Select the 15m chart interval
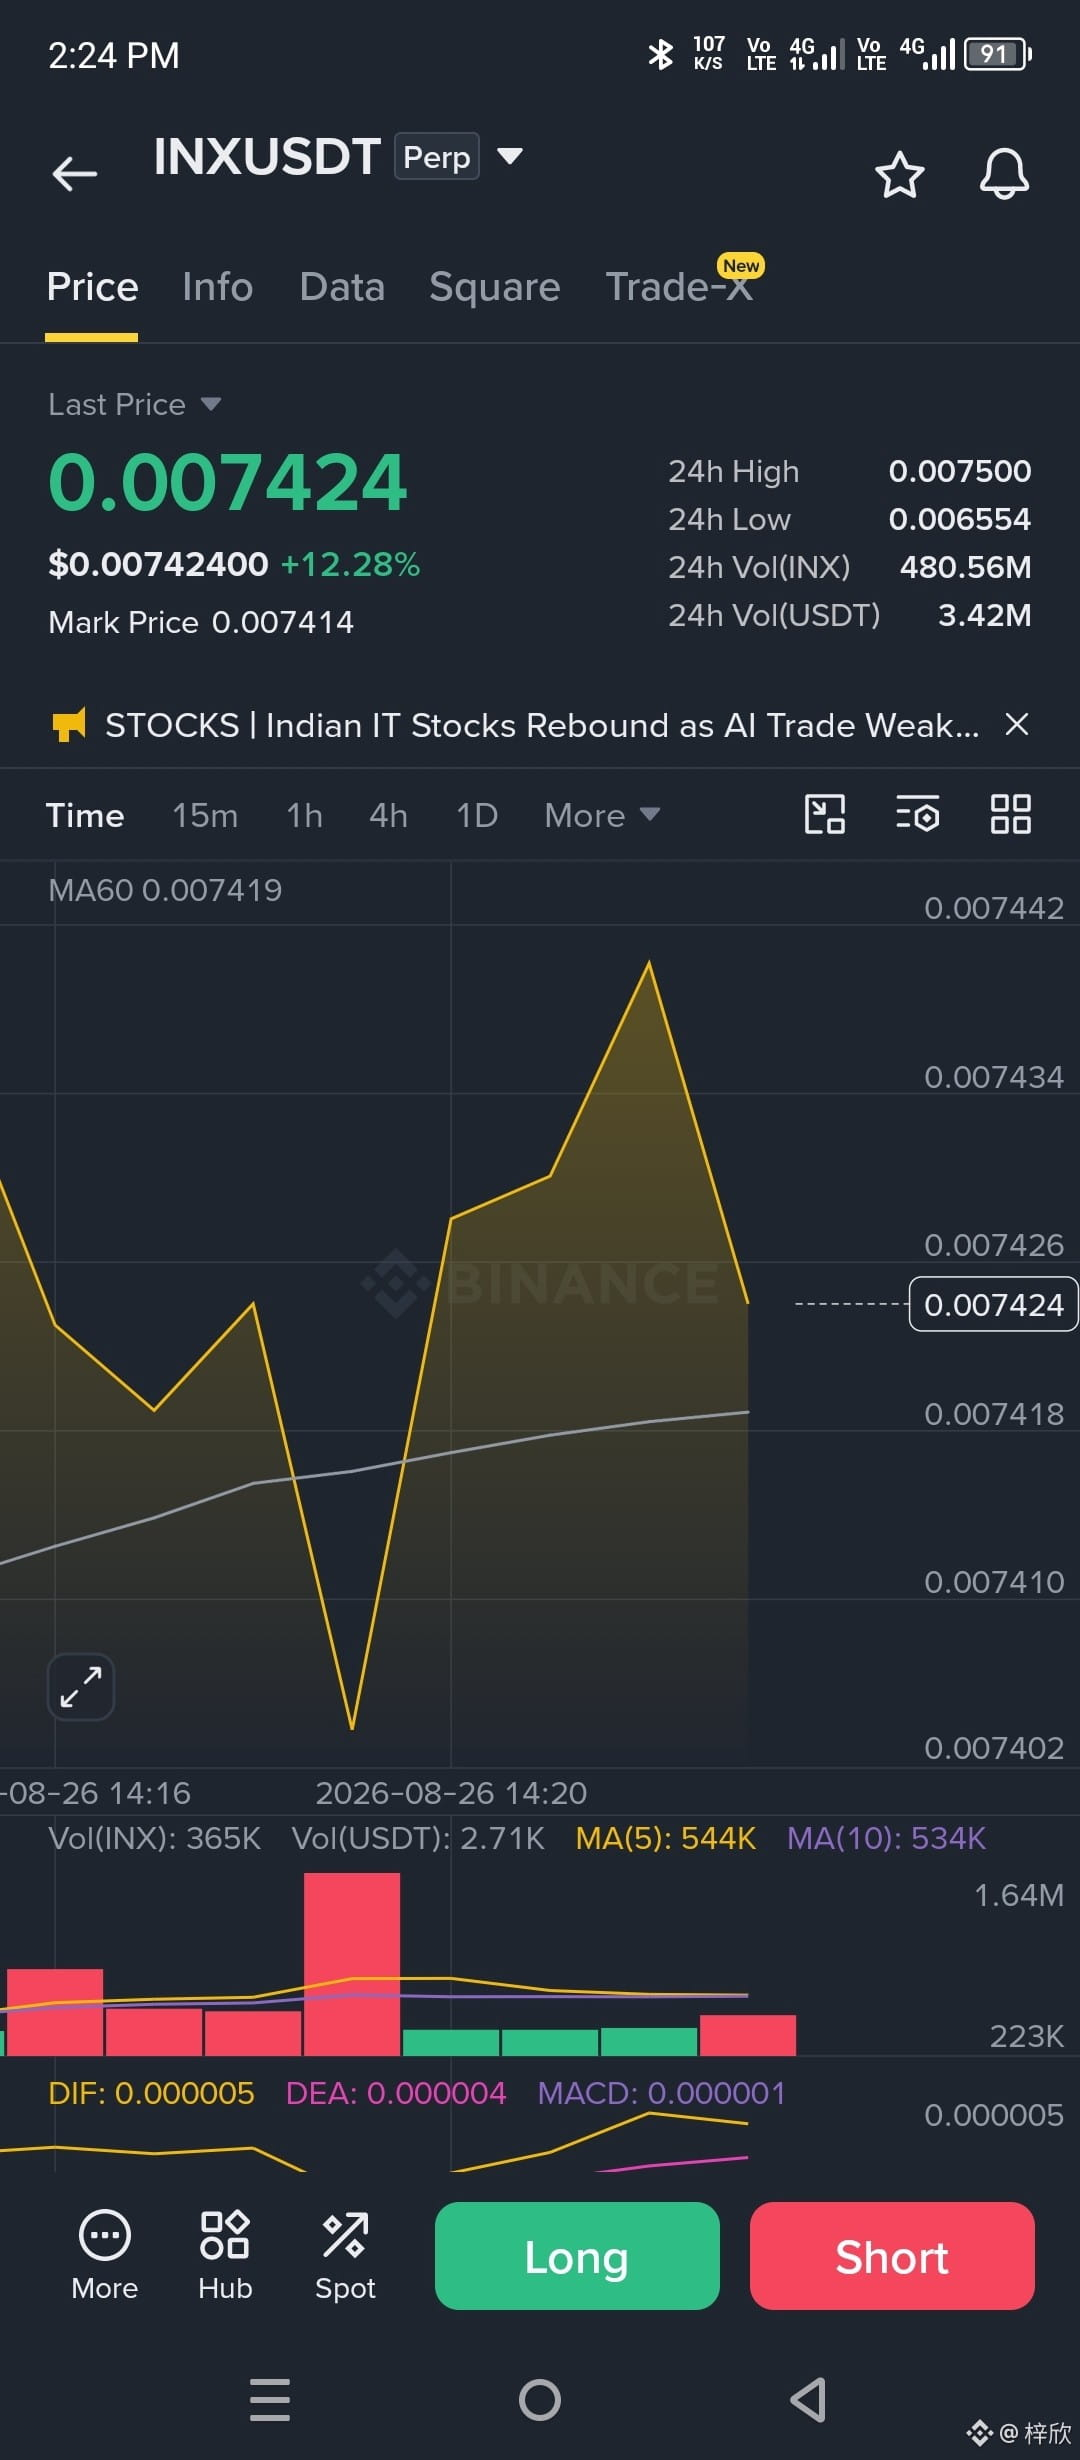This screenshot has height=2460, width=1080. coord(205,815)
